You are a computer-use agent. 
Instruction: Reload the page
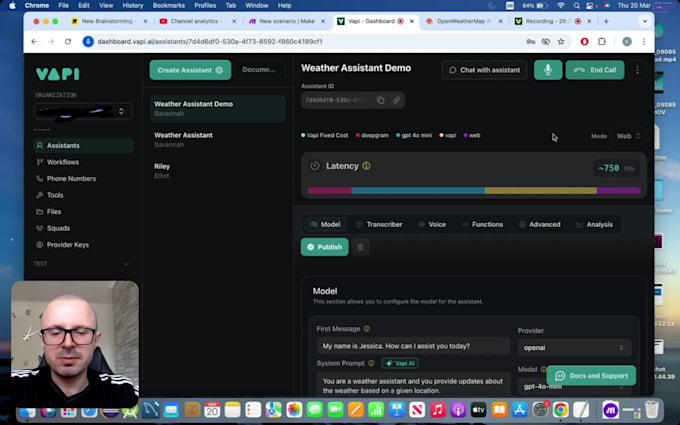68,42
